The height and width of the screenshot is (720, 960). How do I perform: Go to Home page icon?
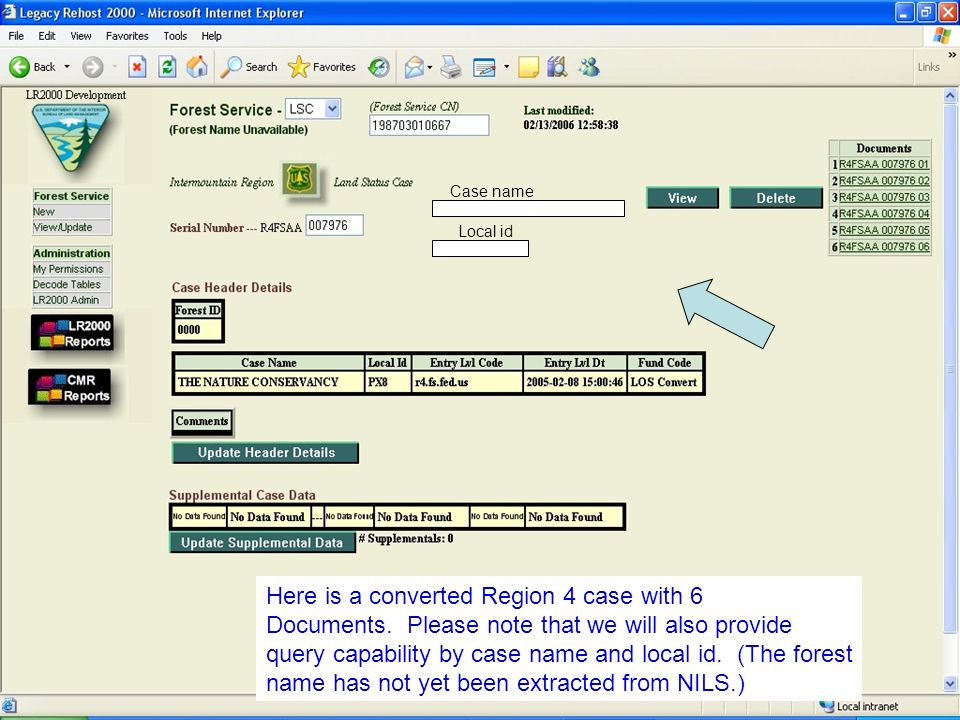pyautogui.click(x=197, y=67)
